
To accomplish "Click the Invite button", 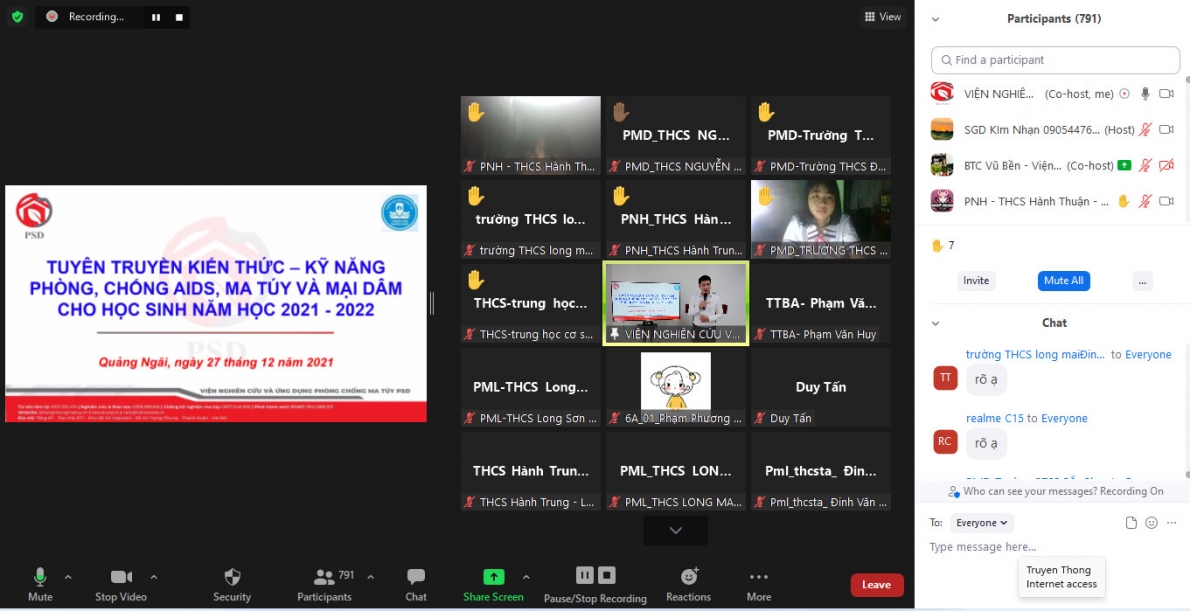I will [x=976, y=280].
